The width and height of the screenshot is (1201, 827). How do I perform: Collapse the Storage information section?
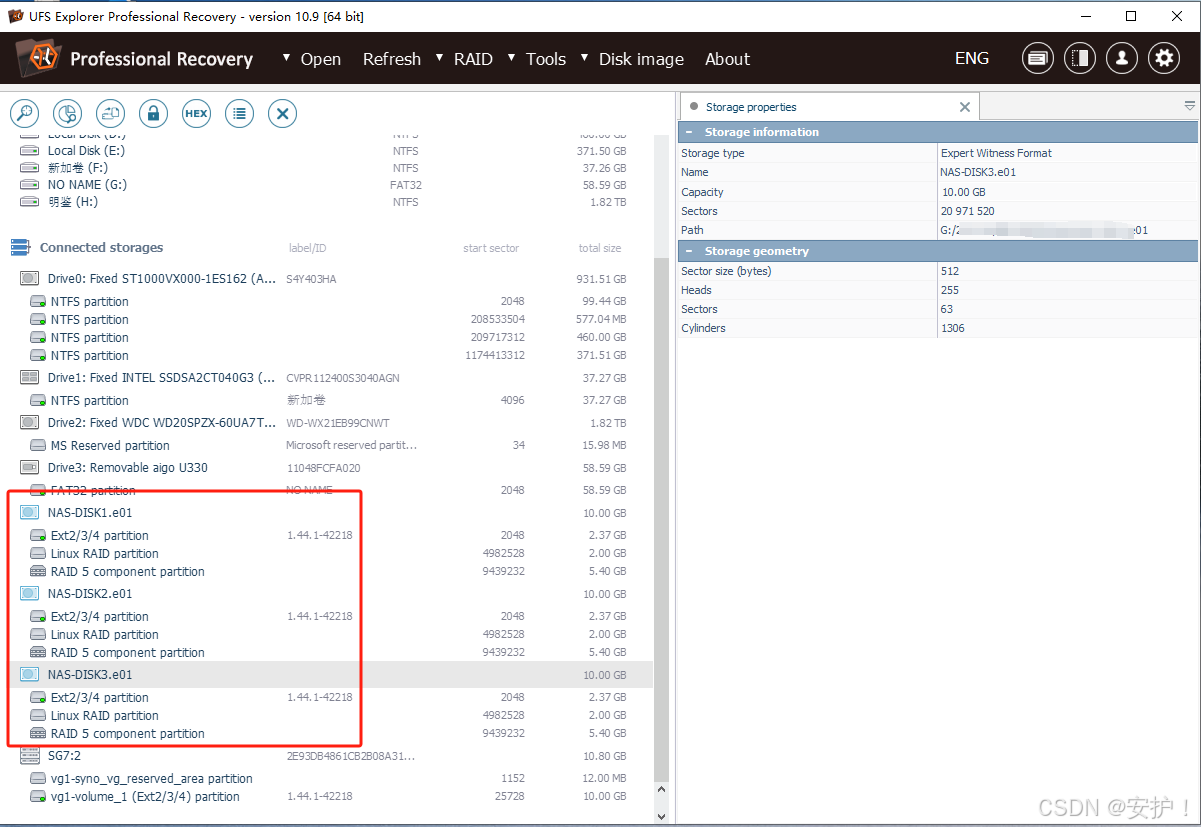(x=690, y=132)
